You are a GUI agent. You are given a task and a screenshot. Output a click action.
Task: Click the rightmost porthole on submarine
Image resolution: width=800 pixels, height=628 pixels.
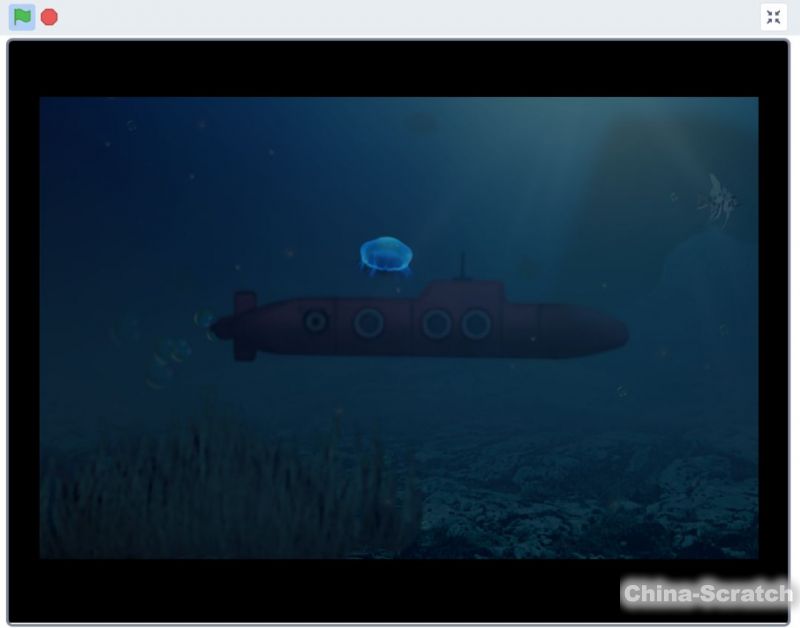tap(476, 323)
